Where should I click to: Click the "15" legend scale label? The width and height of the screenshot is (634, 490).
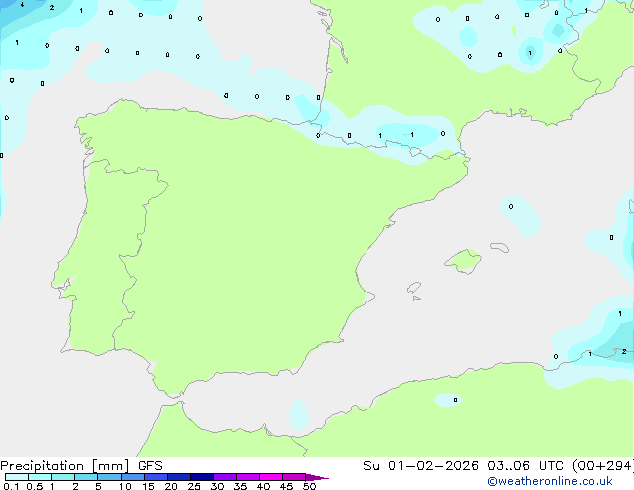click(x=148, y=486)
